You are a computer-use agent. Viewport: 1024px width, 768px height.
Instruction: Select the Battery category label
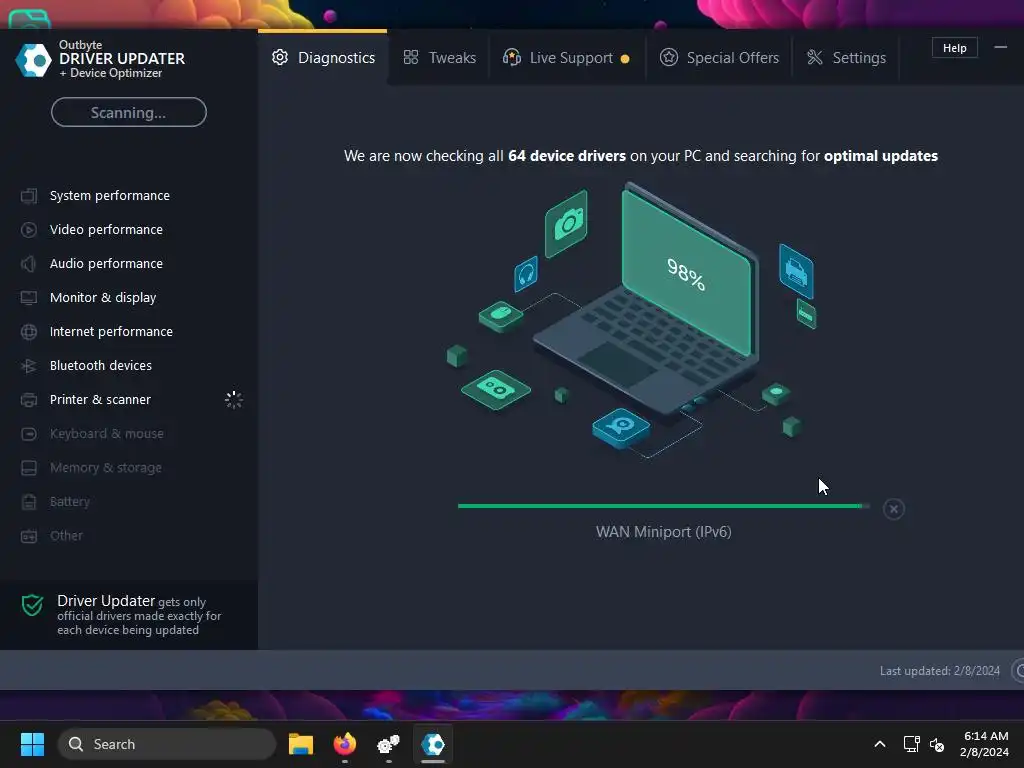pyautogui.click(x=70, y=502)
